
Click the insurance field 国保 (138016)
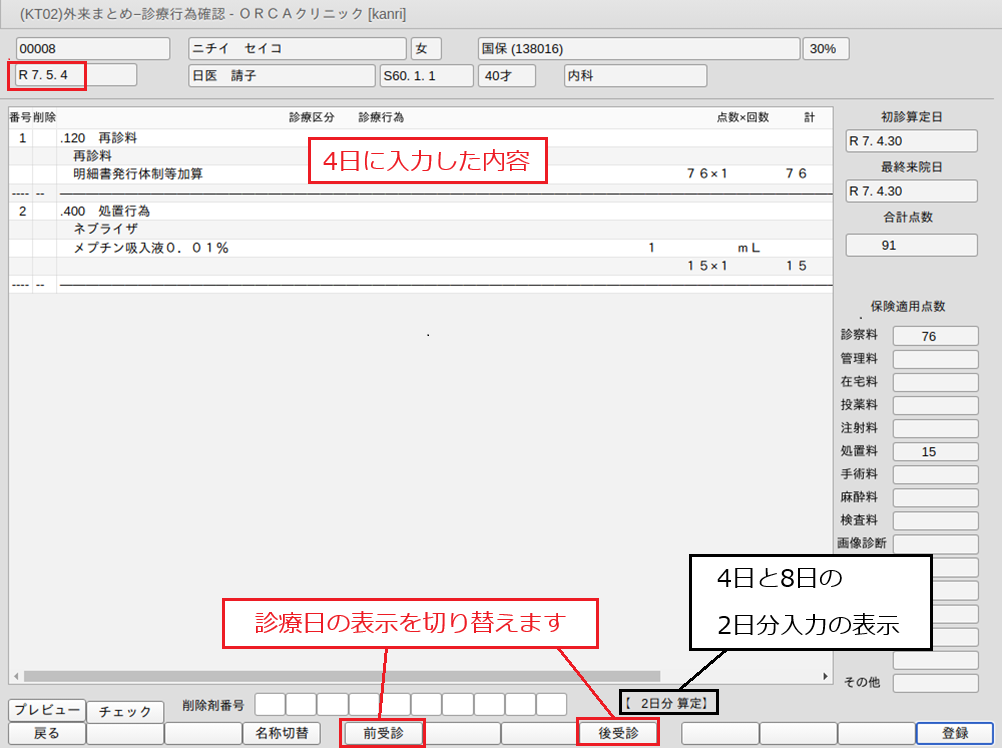tap(638, 49)
